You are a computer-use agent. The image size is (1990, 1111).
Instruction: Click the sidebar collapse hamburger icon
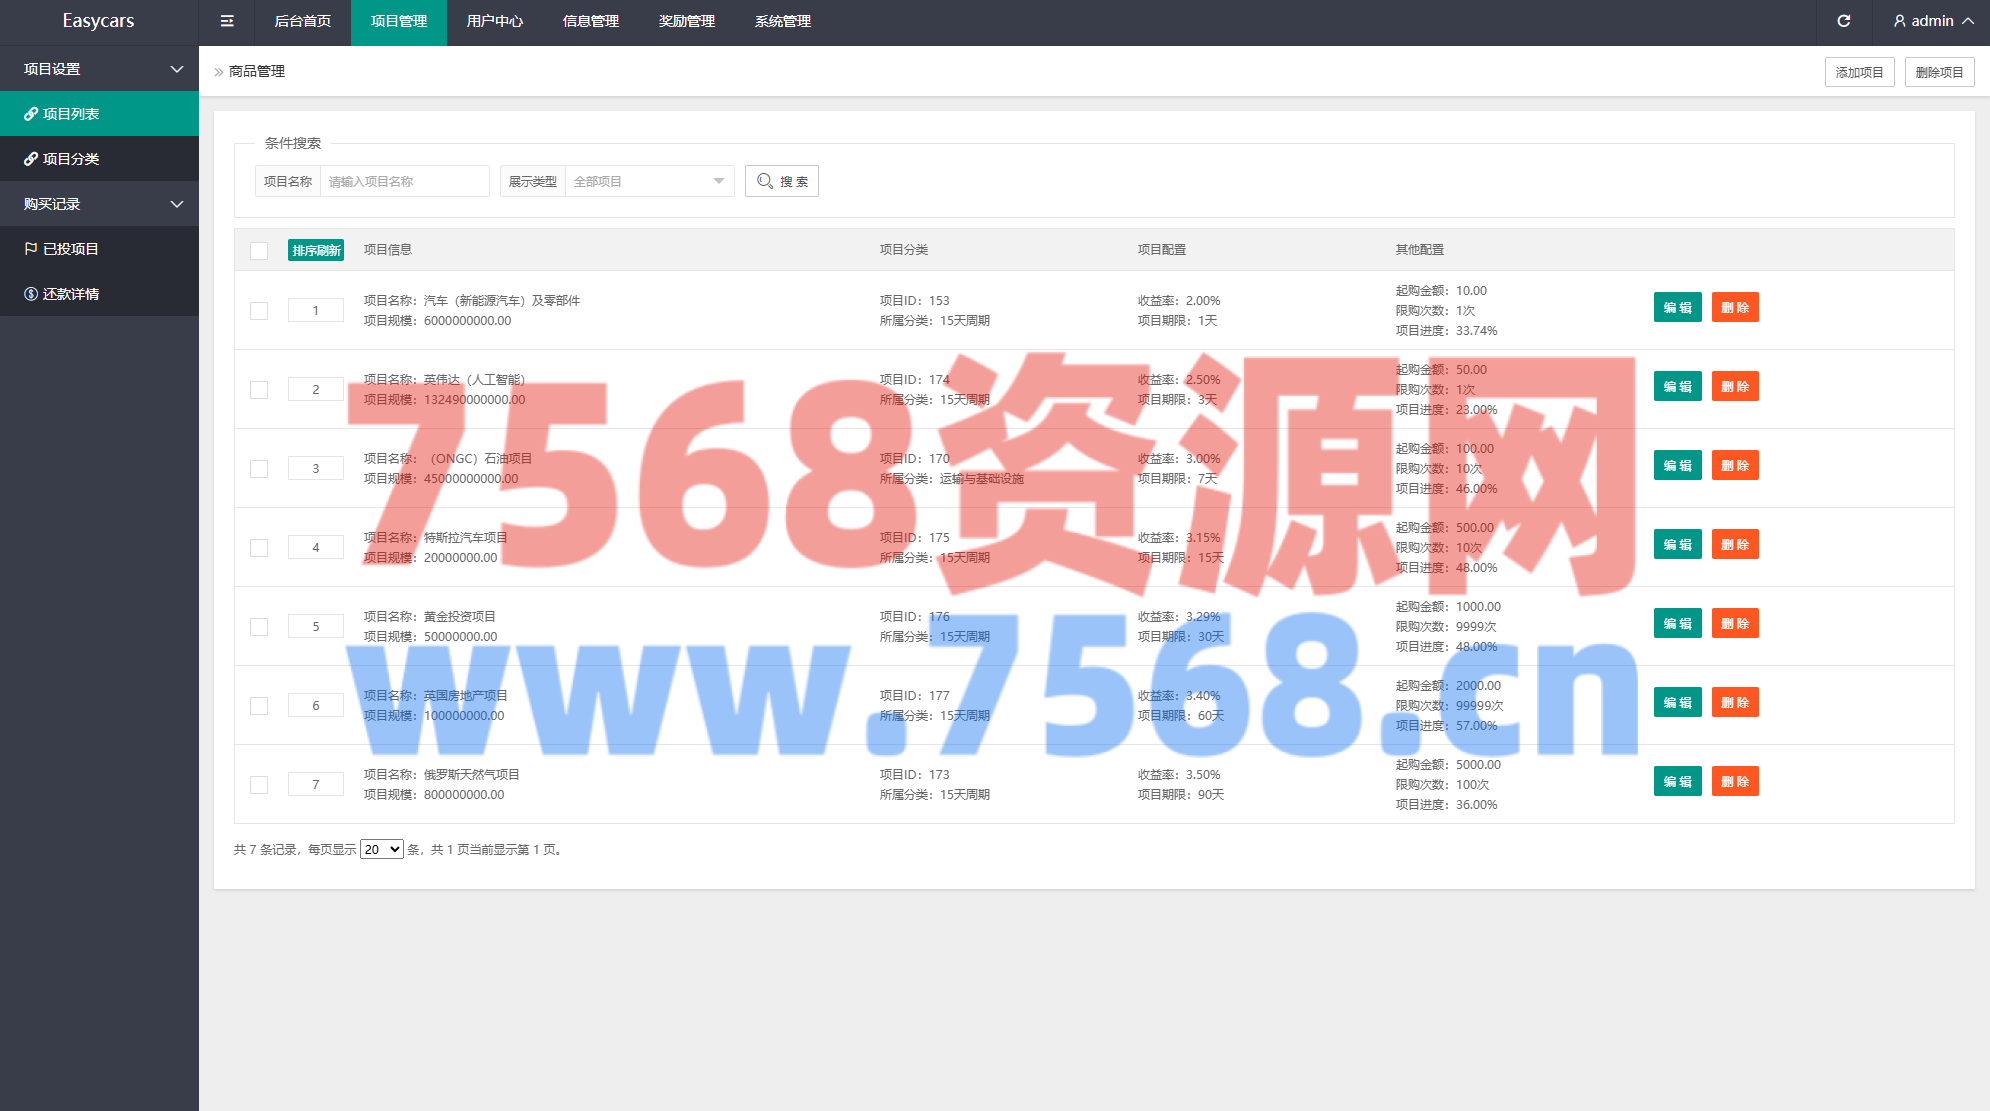(x=227, y=21)
